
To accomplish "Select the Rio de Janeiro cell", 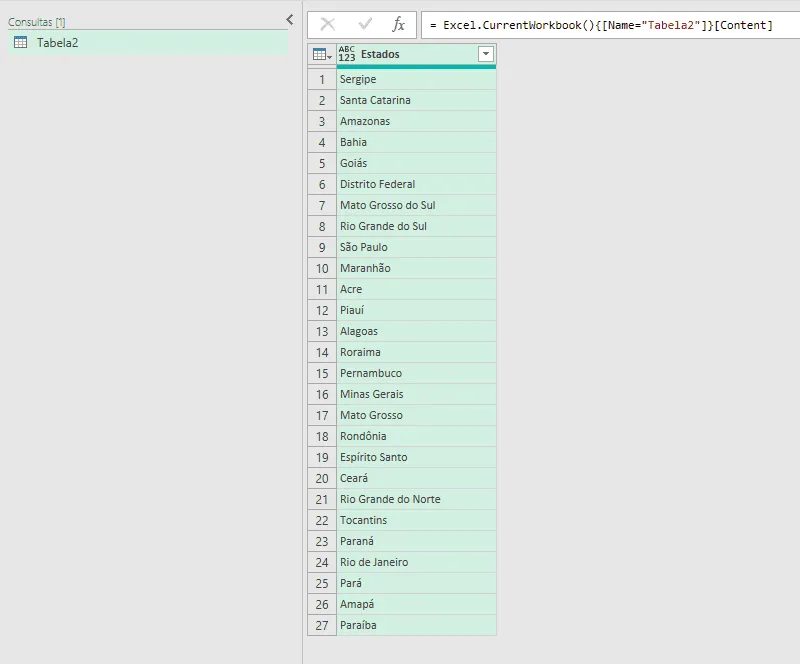I will click(x=416, y=562).
